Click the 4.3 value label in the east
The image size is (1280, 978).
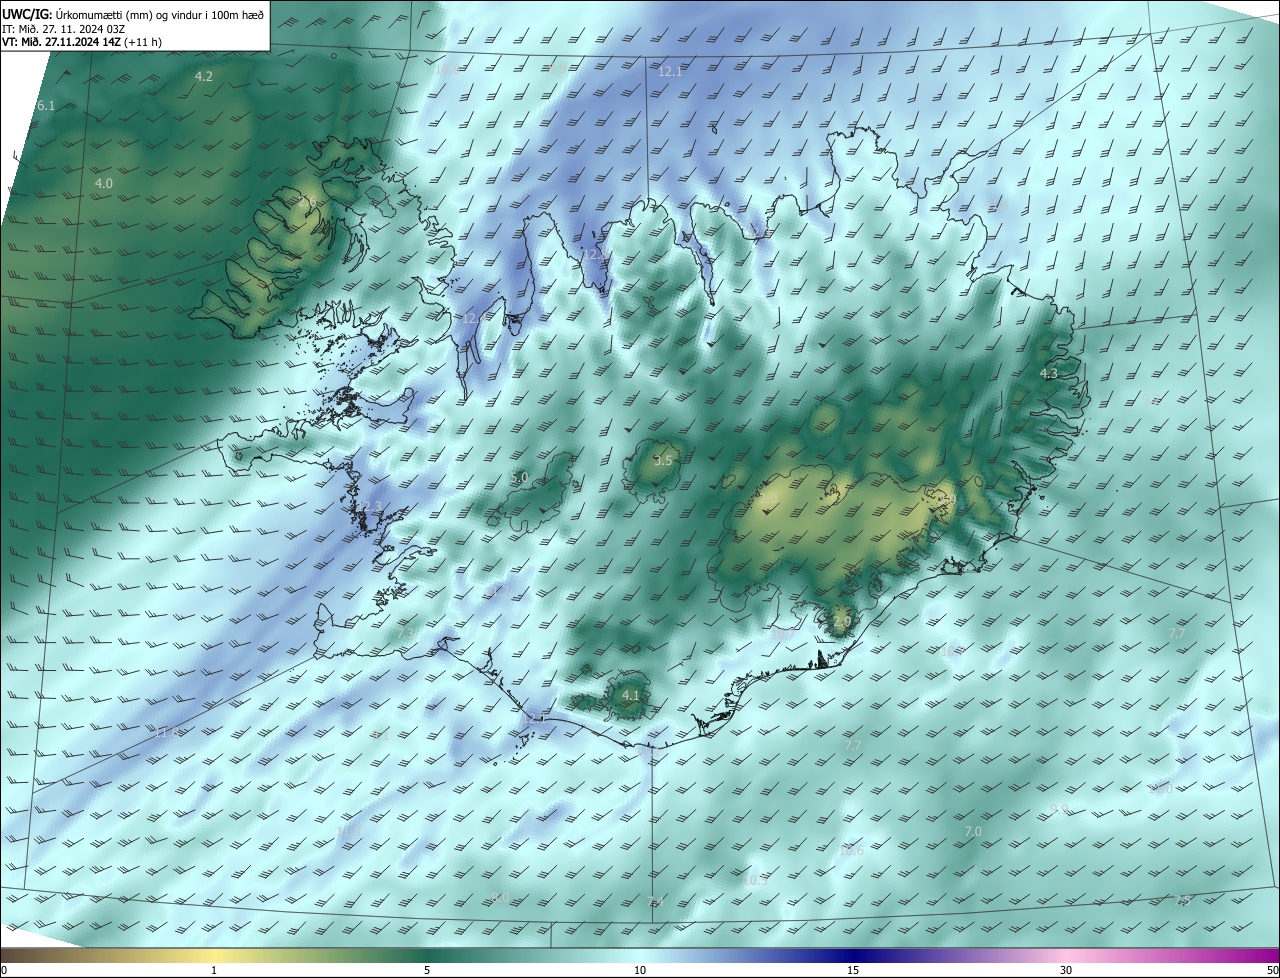coord(1049,373)
